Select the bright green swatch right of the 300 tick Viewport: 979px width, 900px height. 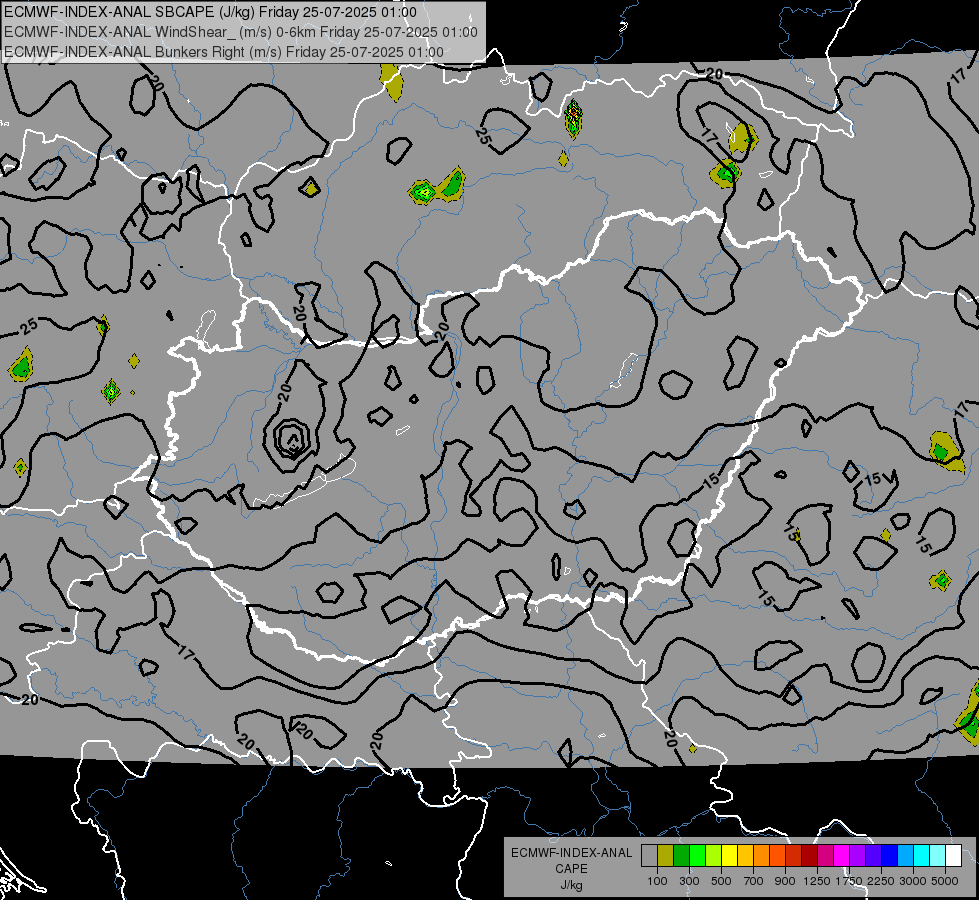(697, 856)
